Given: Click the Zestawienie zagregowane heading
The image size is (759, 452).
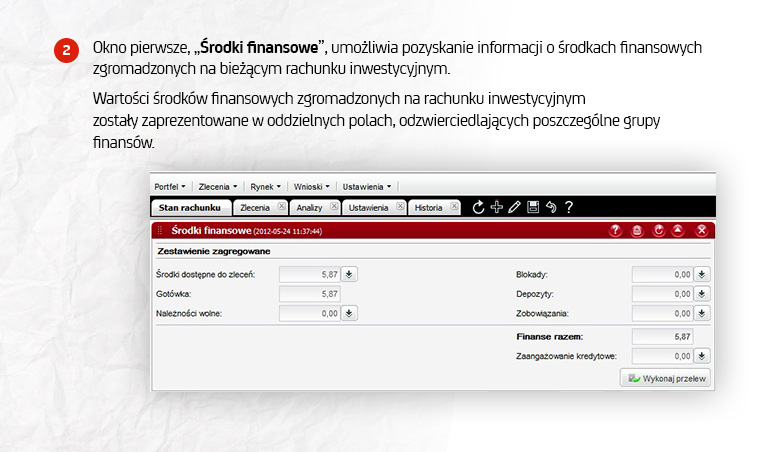Looking at the screenshot, I should pos(214,251).
